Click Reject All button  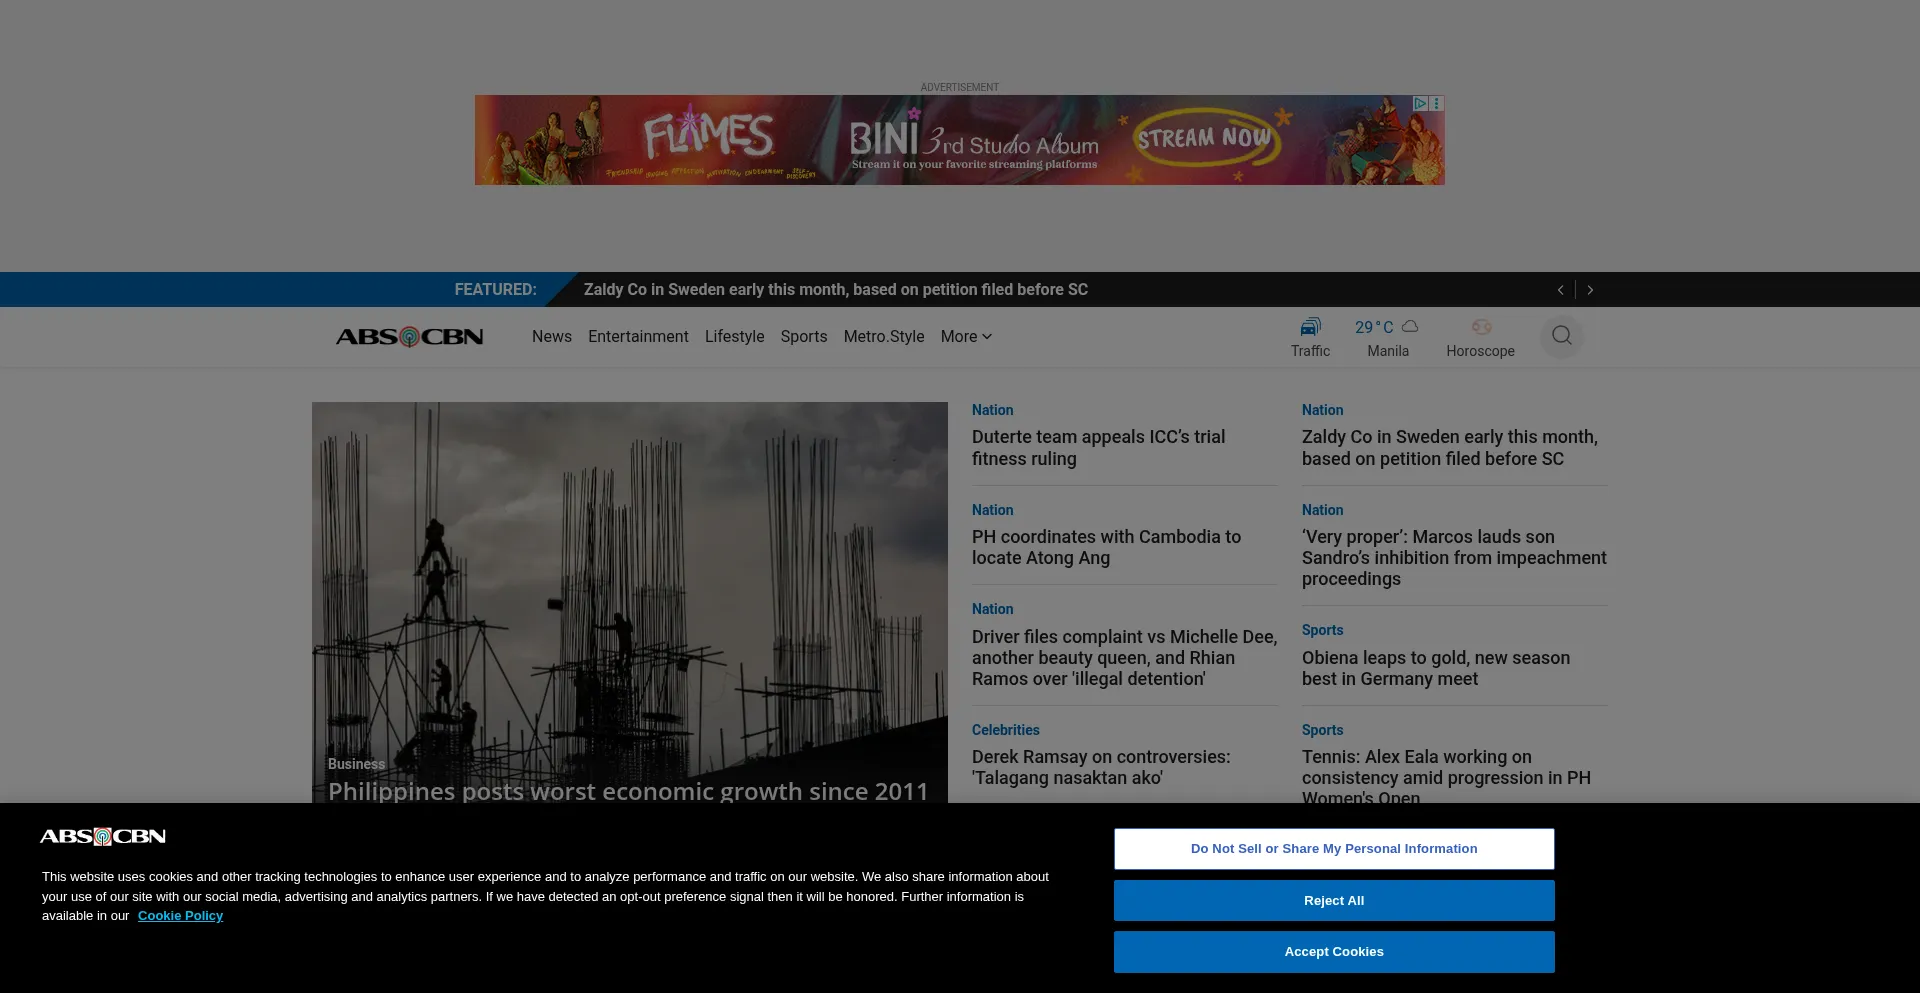[x=1334, y=901]
